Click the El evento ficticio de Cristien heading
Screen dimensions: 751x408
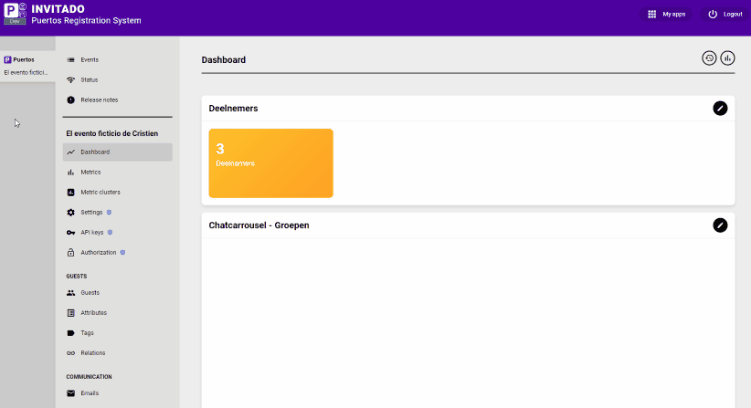[x=112, y=134]
